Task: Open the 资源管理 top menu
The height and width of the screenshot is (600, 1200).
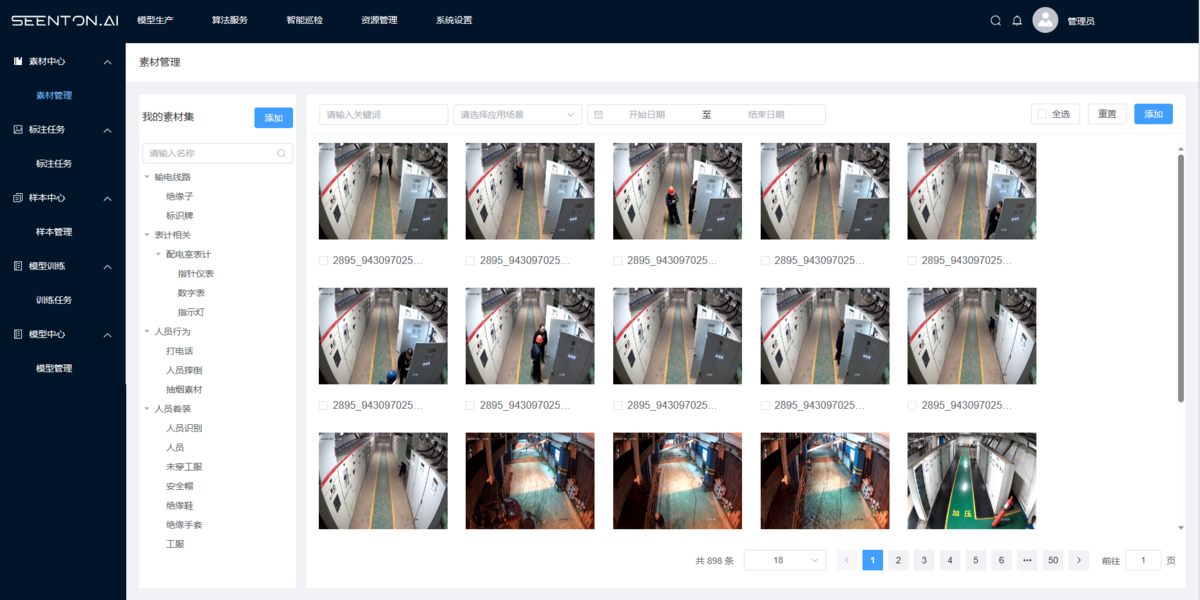Action: 379,20
